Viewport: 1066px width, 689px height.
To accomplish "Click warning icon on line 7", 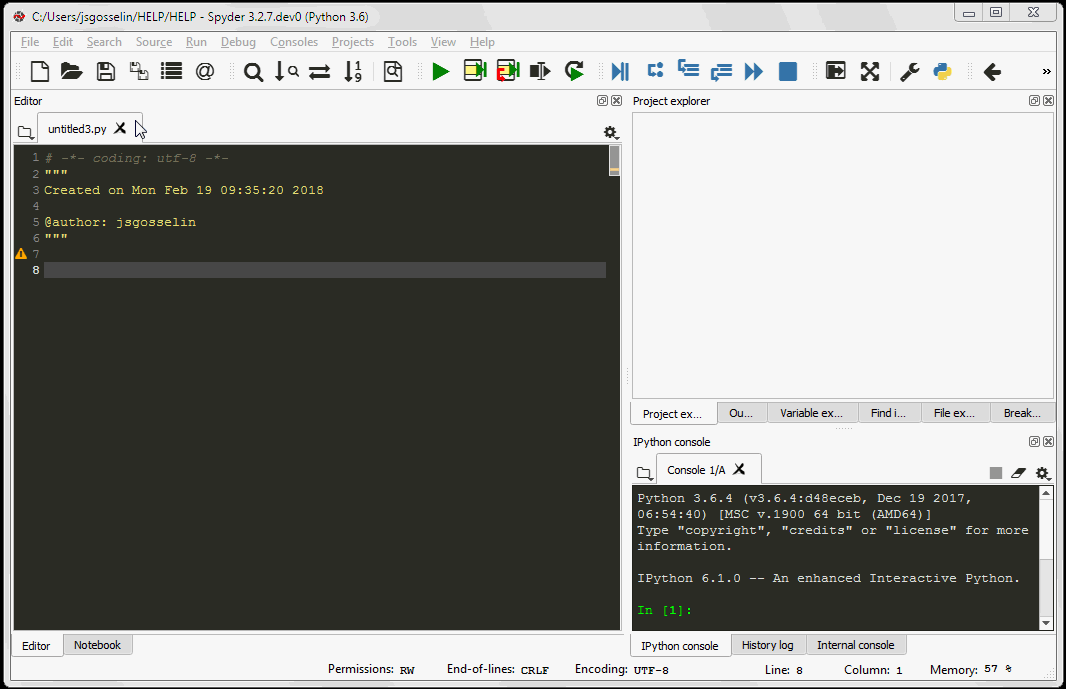I will [x=21, y=254].
